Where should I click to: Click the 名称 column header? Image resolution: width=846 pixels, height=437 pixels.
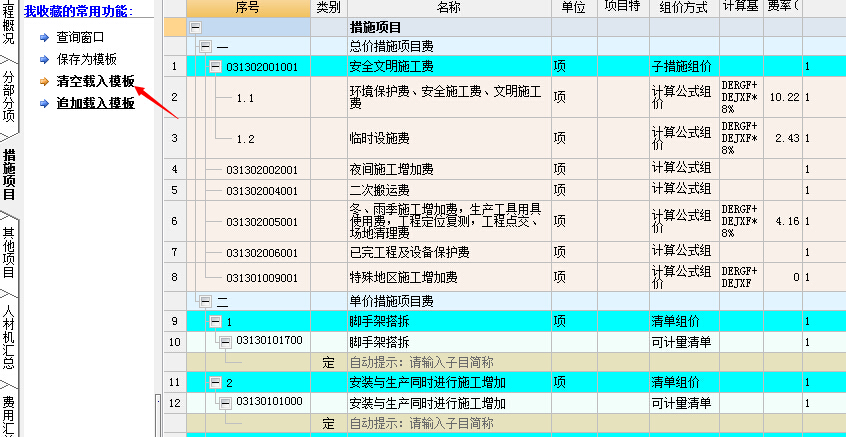(449, 8)
